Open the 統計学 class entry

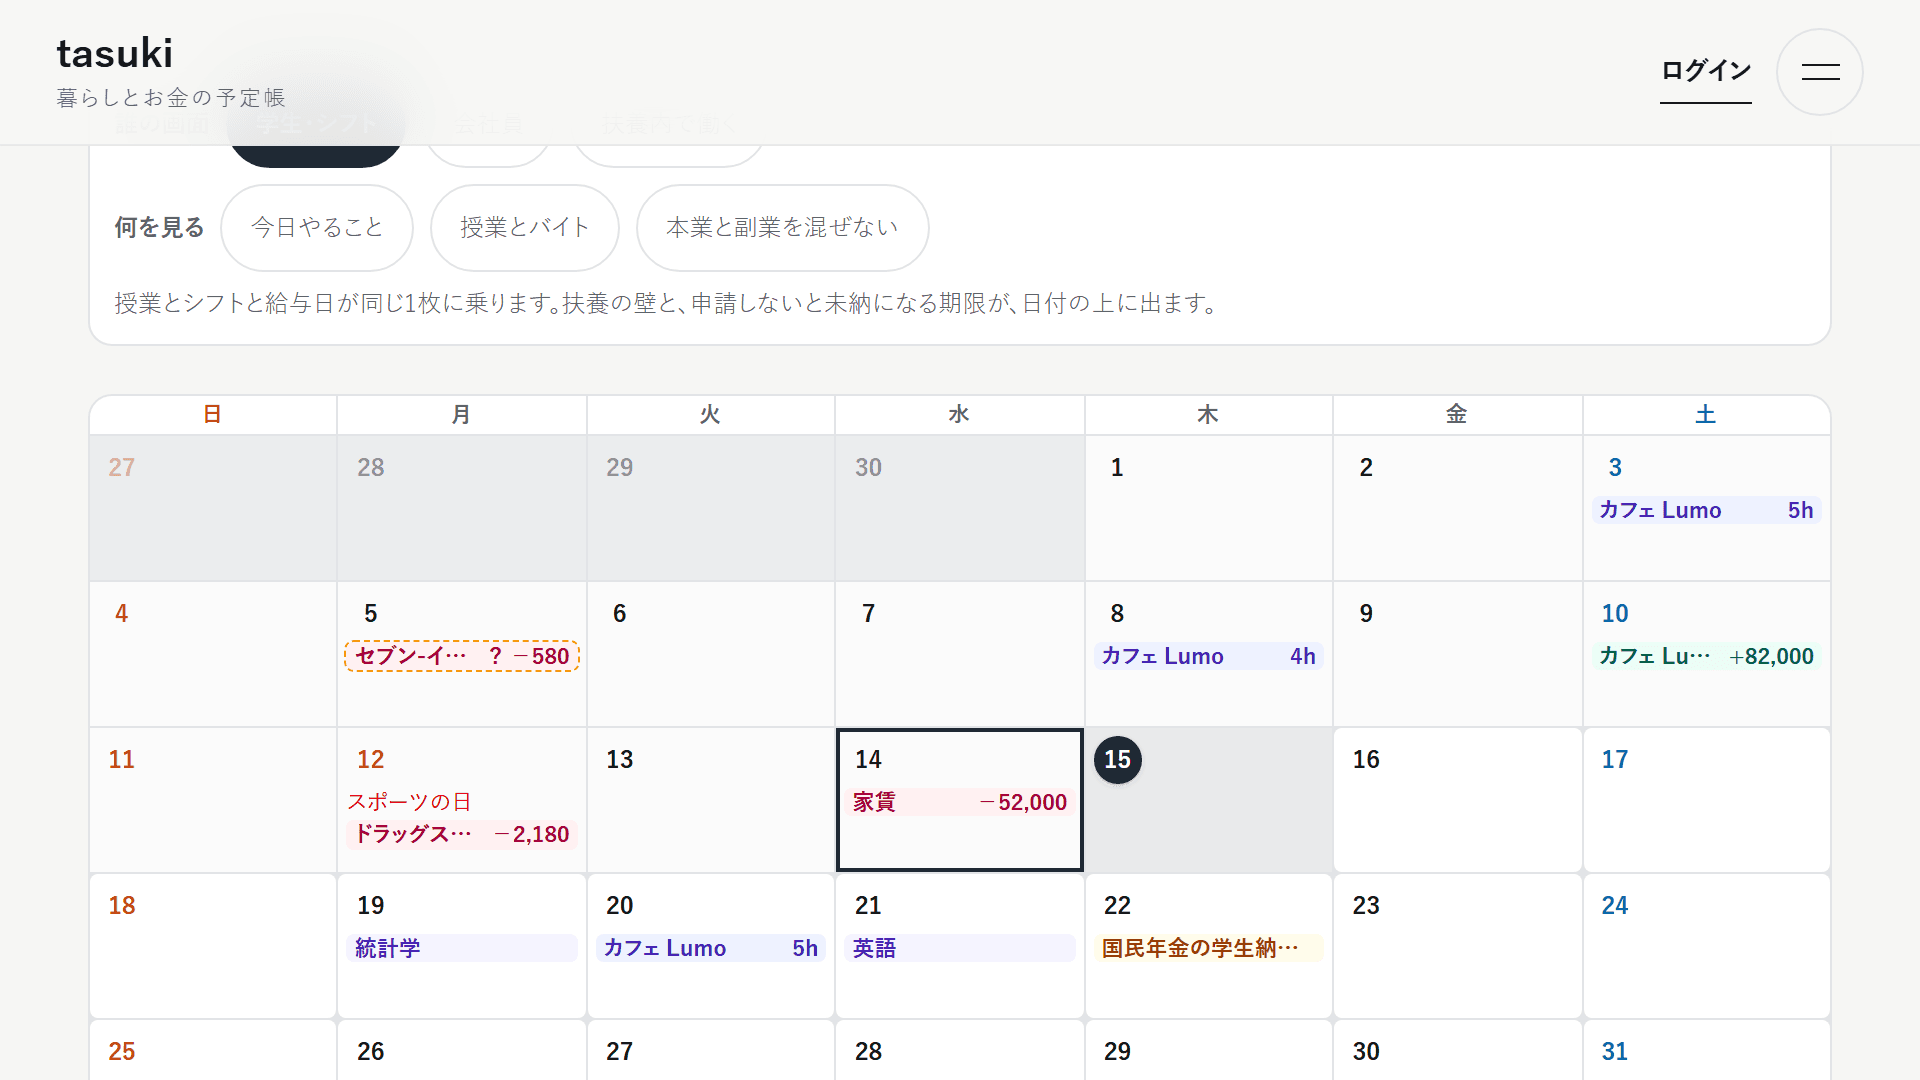click(x=462, y=948)
